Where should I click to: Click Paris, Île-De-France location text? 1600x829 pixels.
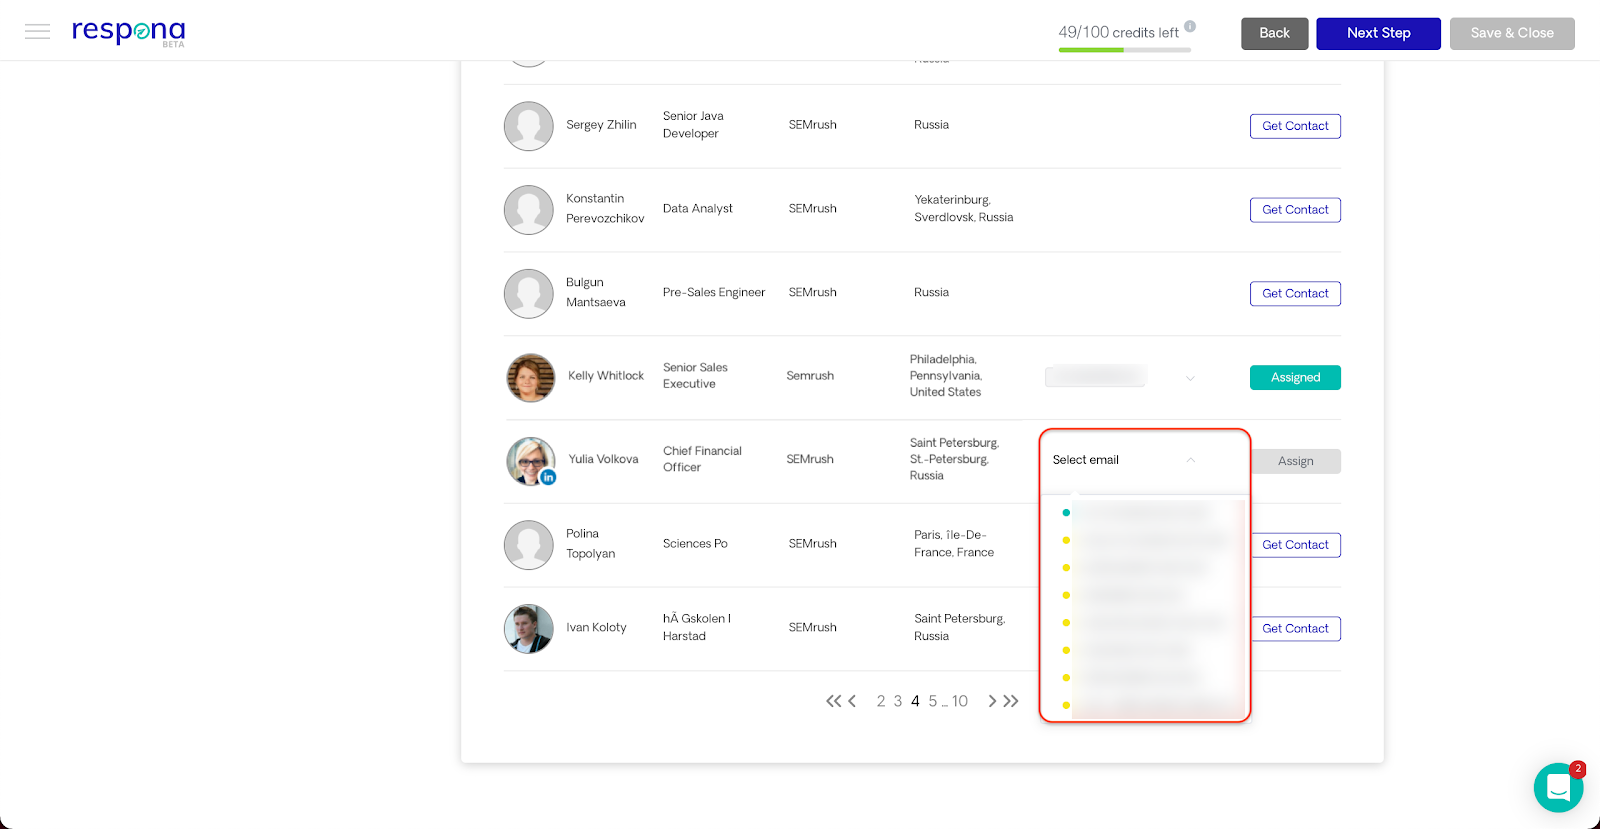point(954,544)
